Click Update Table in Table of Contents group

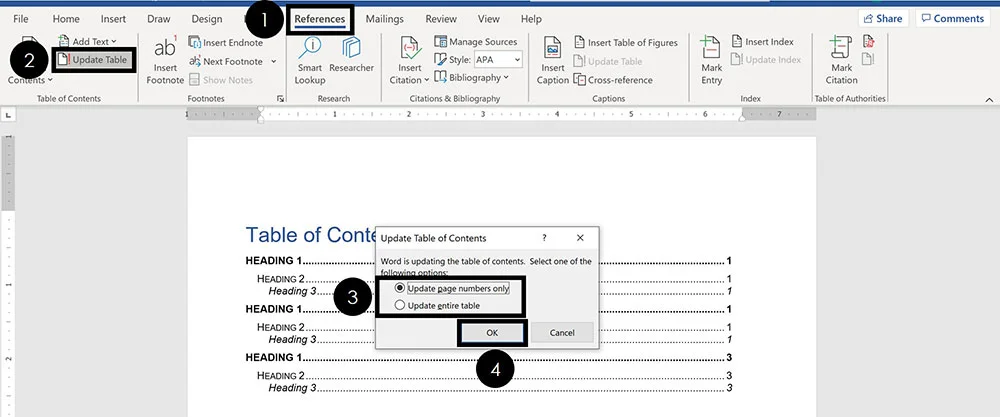[x=94, y=60]
